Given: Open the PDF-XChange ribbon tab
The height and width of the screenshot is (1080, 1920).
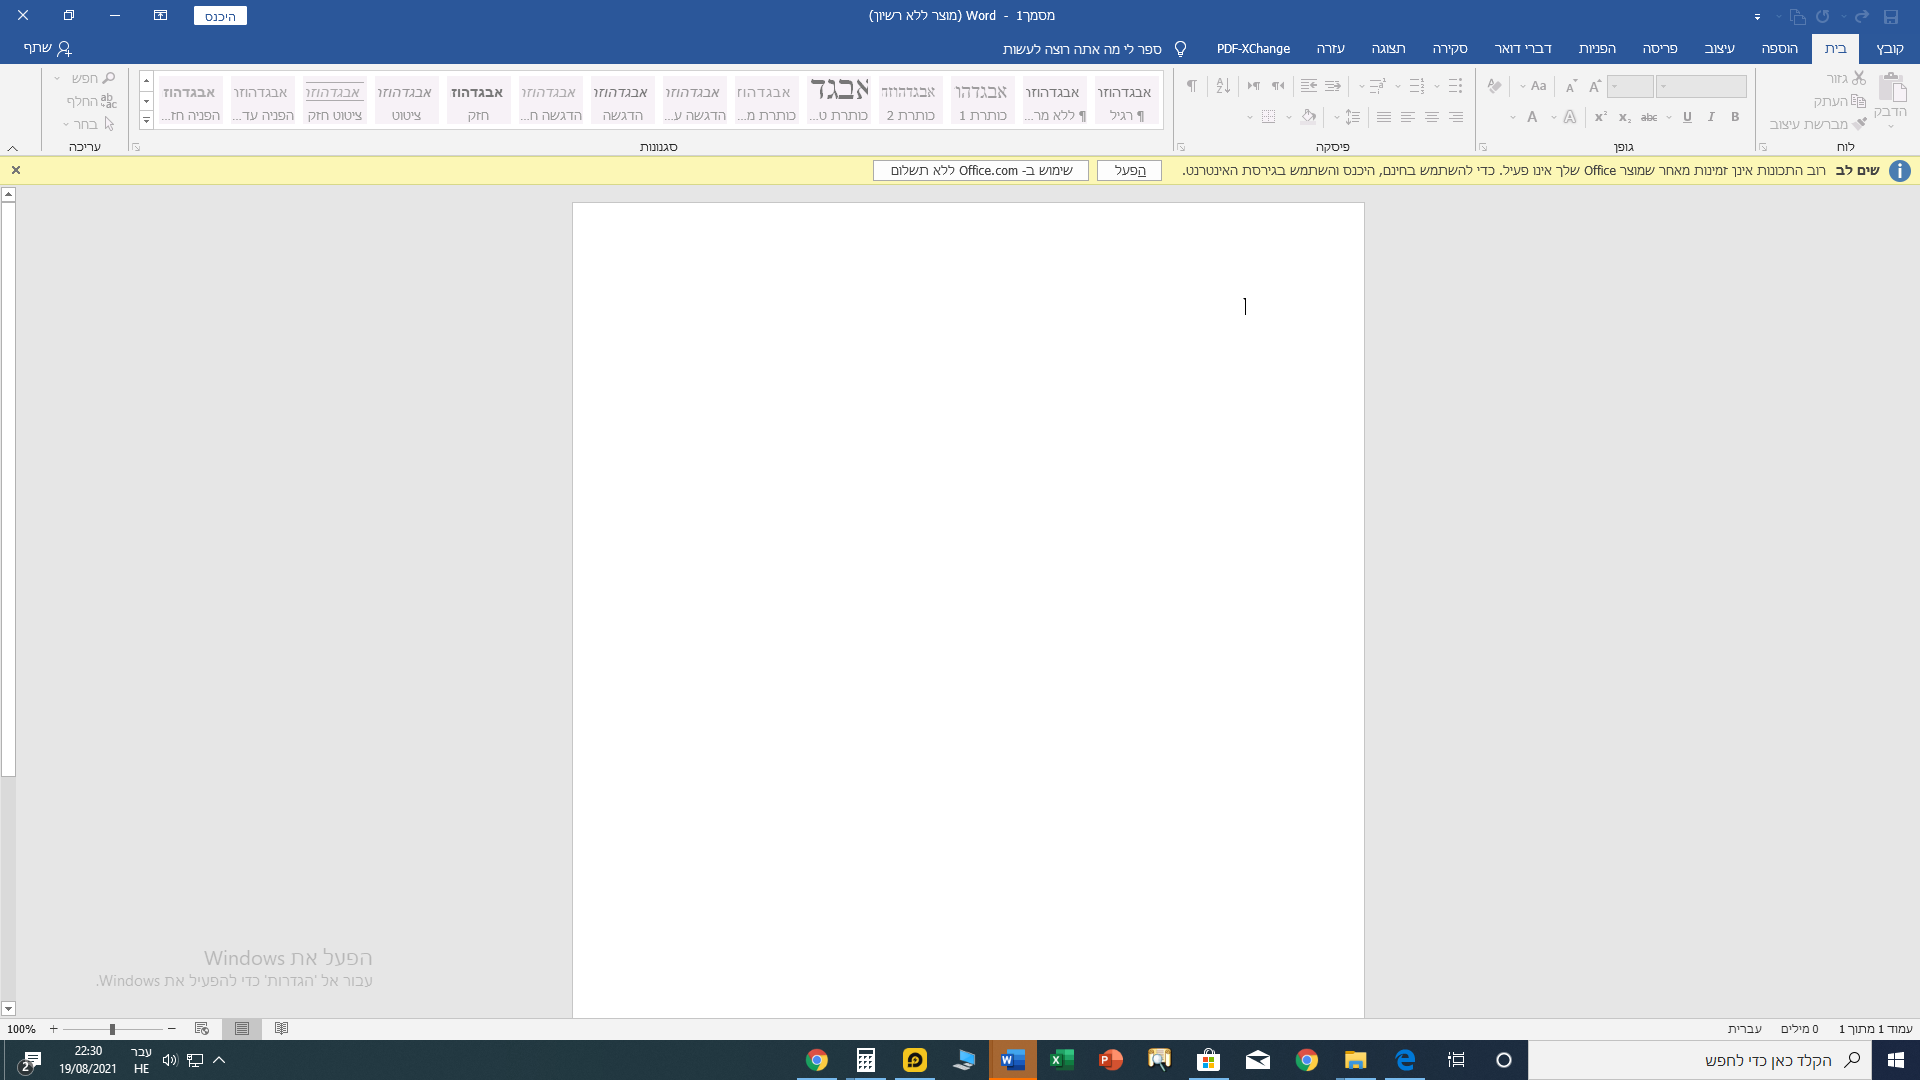Looking at the screenshot, I should 1253,48.
